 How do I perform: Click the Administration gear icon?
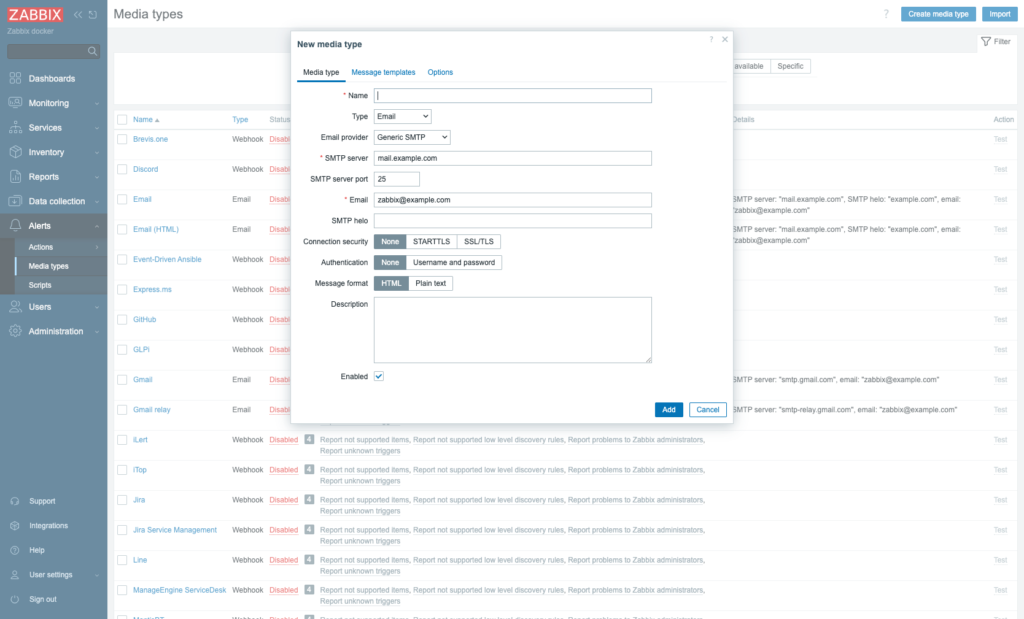(x=15, y=331)
